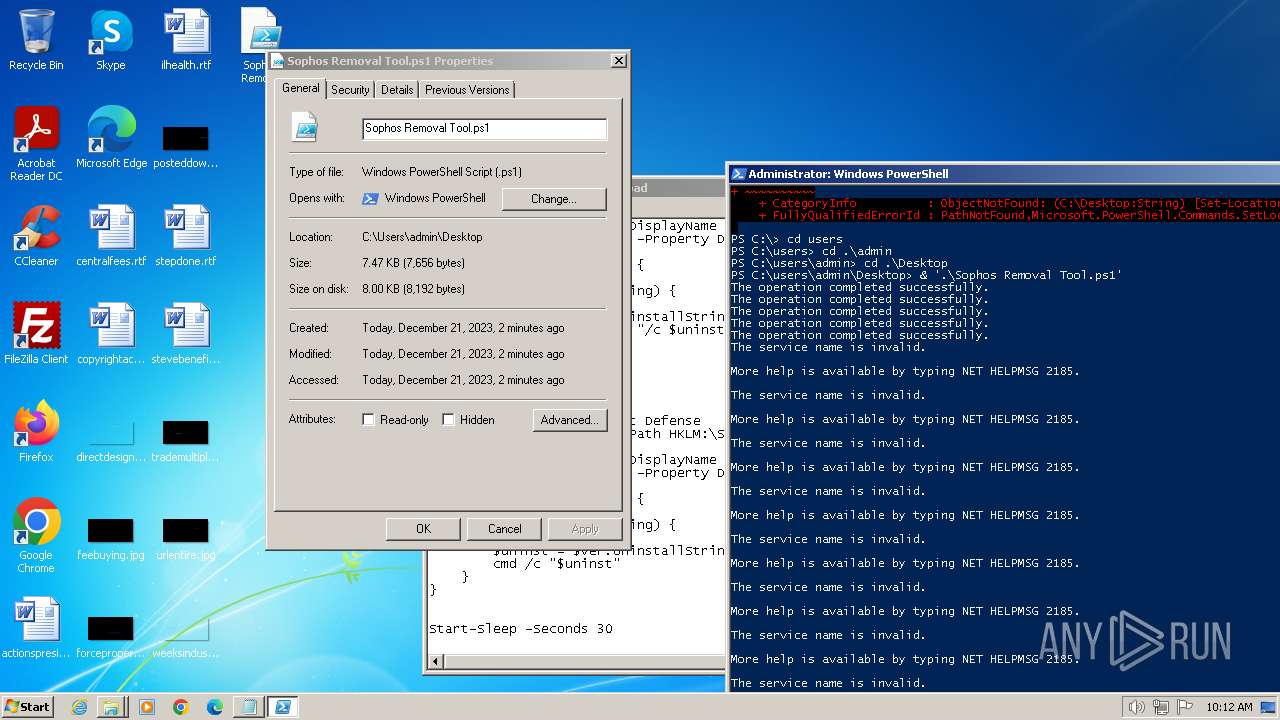Click the file size 7.47 KB value
Image resolution: width=1280 pixels, height=720 pixels.
413,263
